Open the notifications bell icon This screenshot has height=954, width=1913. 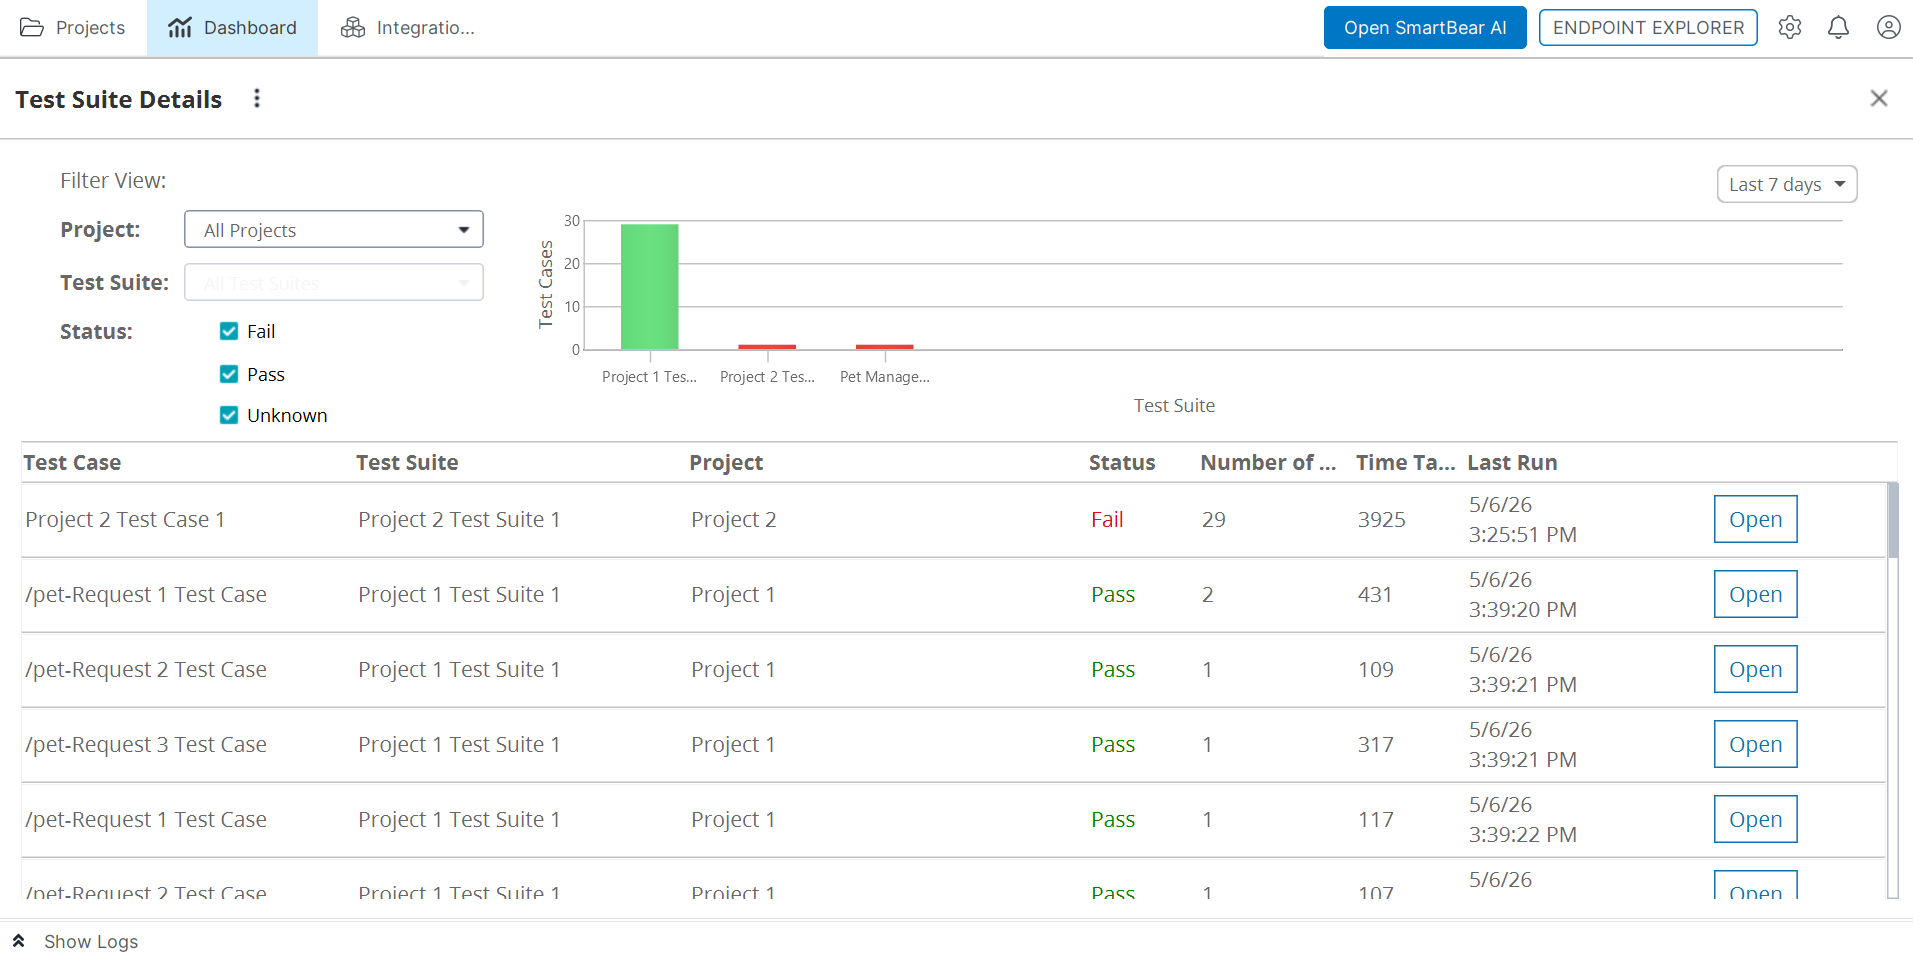(1838, 28)
